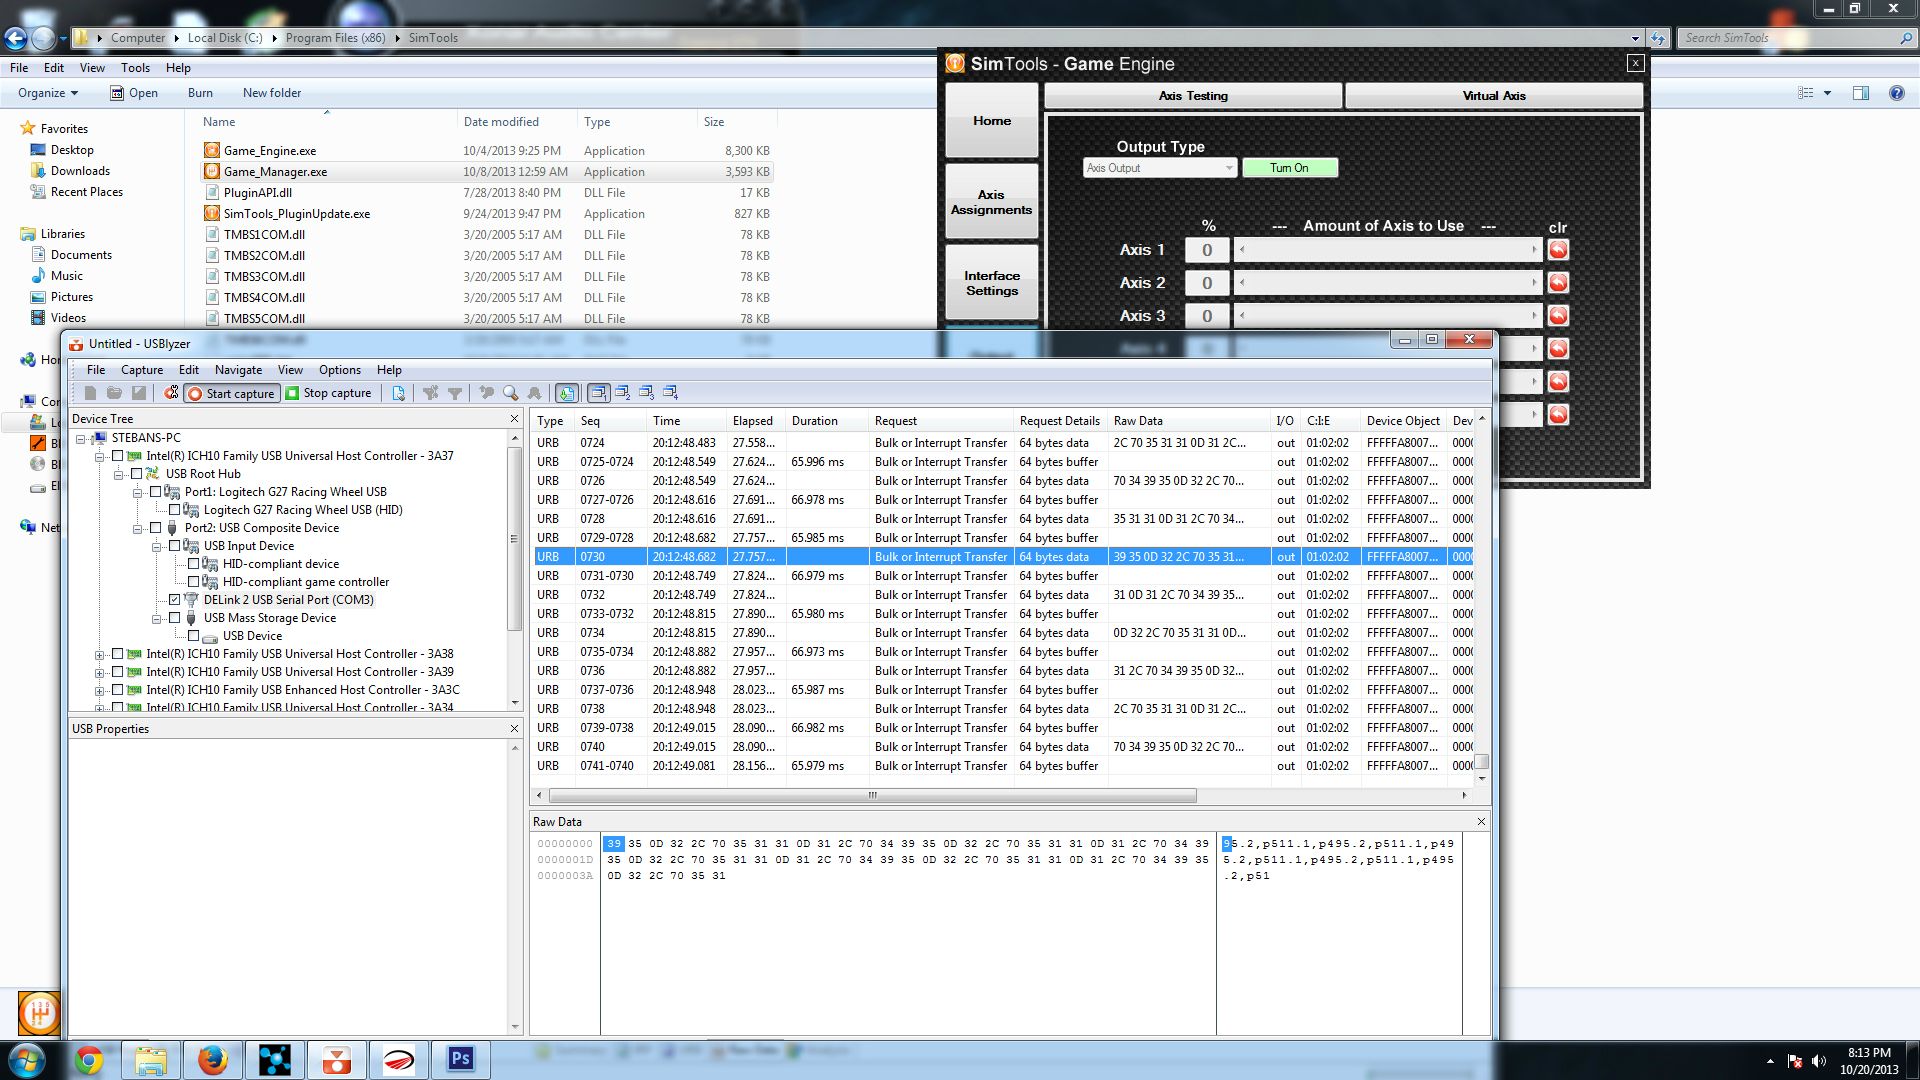Open Firefox from the taskbar
The height and width of the screenshot is (1080, 1920).
point(212,1060)
